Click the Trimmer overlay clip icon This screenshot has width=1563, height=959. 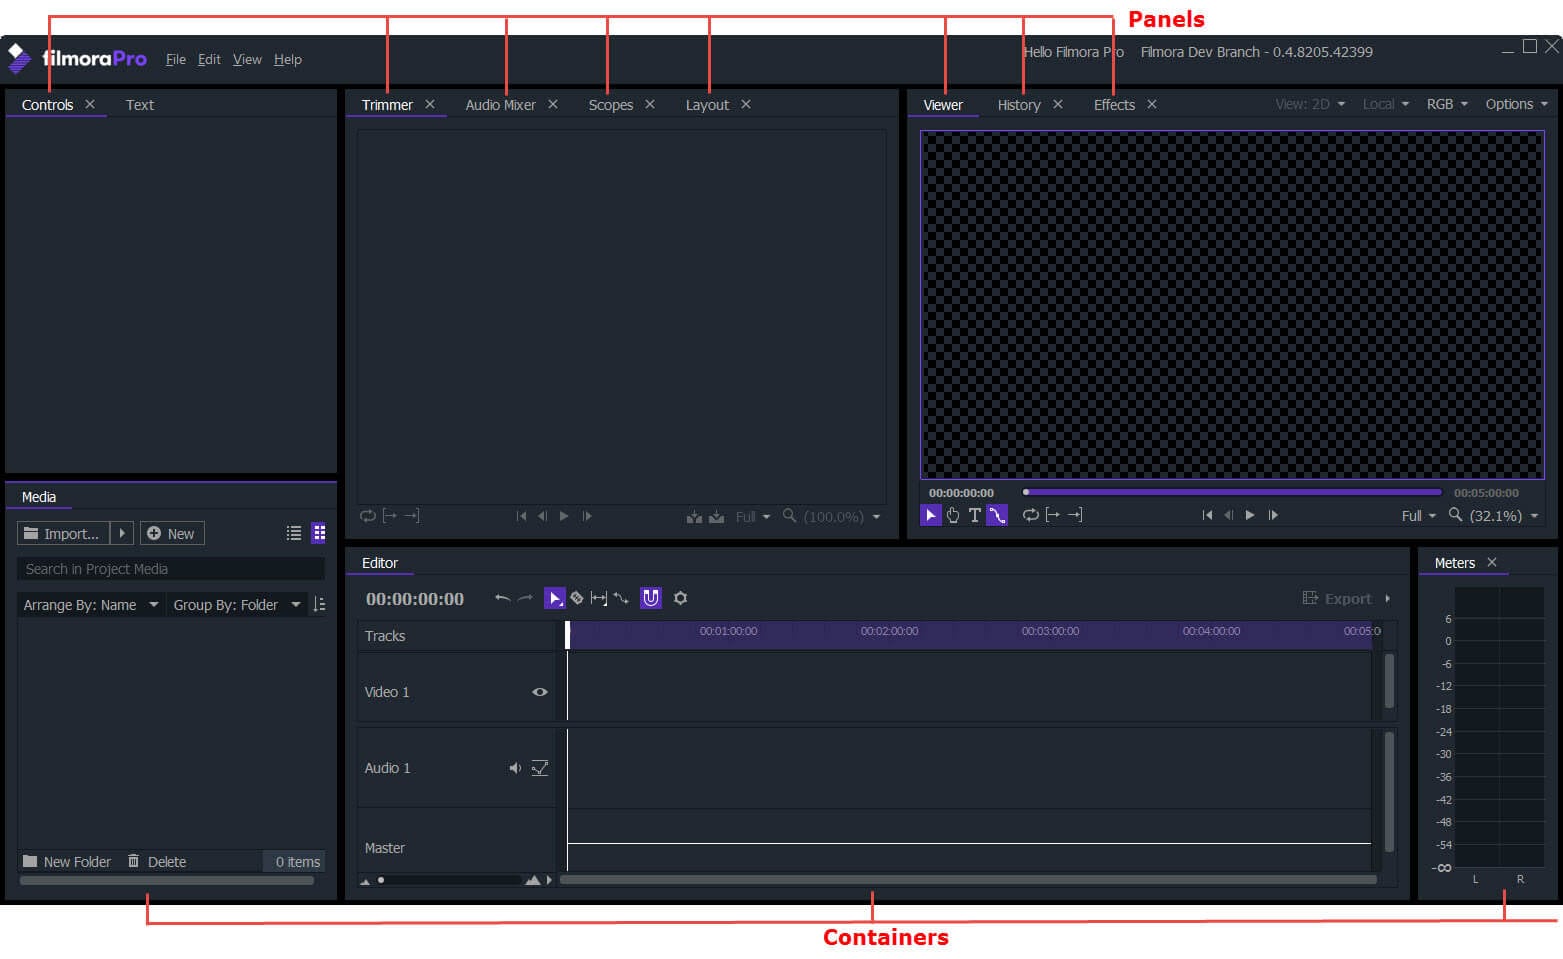(716, 517)
